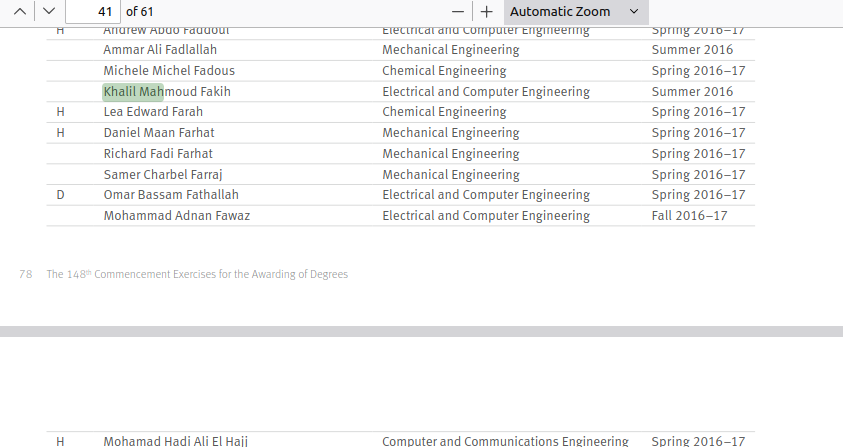
Task: Click Mechanical Engineering in Ammar Ali Fadlallah row
Action: tap(451, 50)
